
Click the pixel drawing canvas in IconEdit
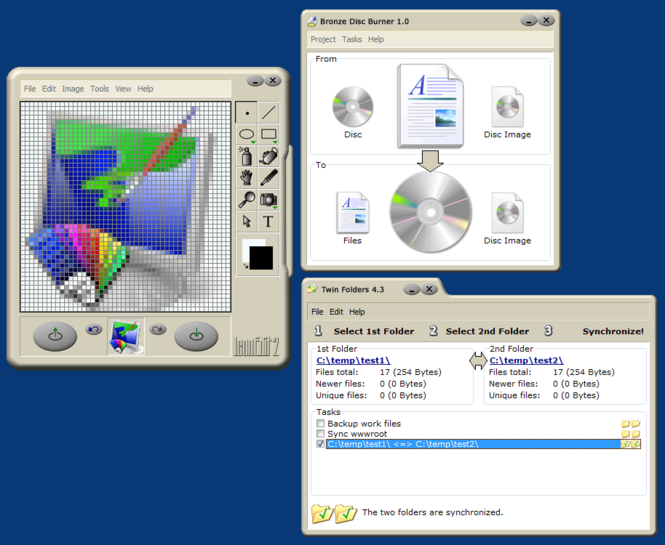pos(126,207)
